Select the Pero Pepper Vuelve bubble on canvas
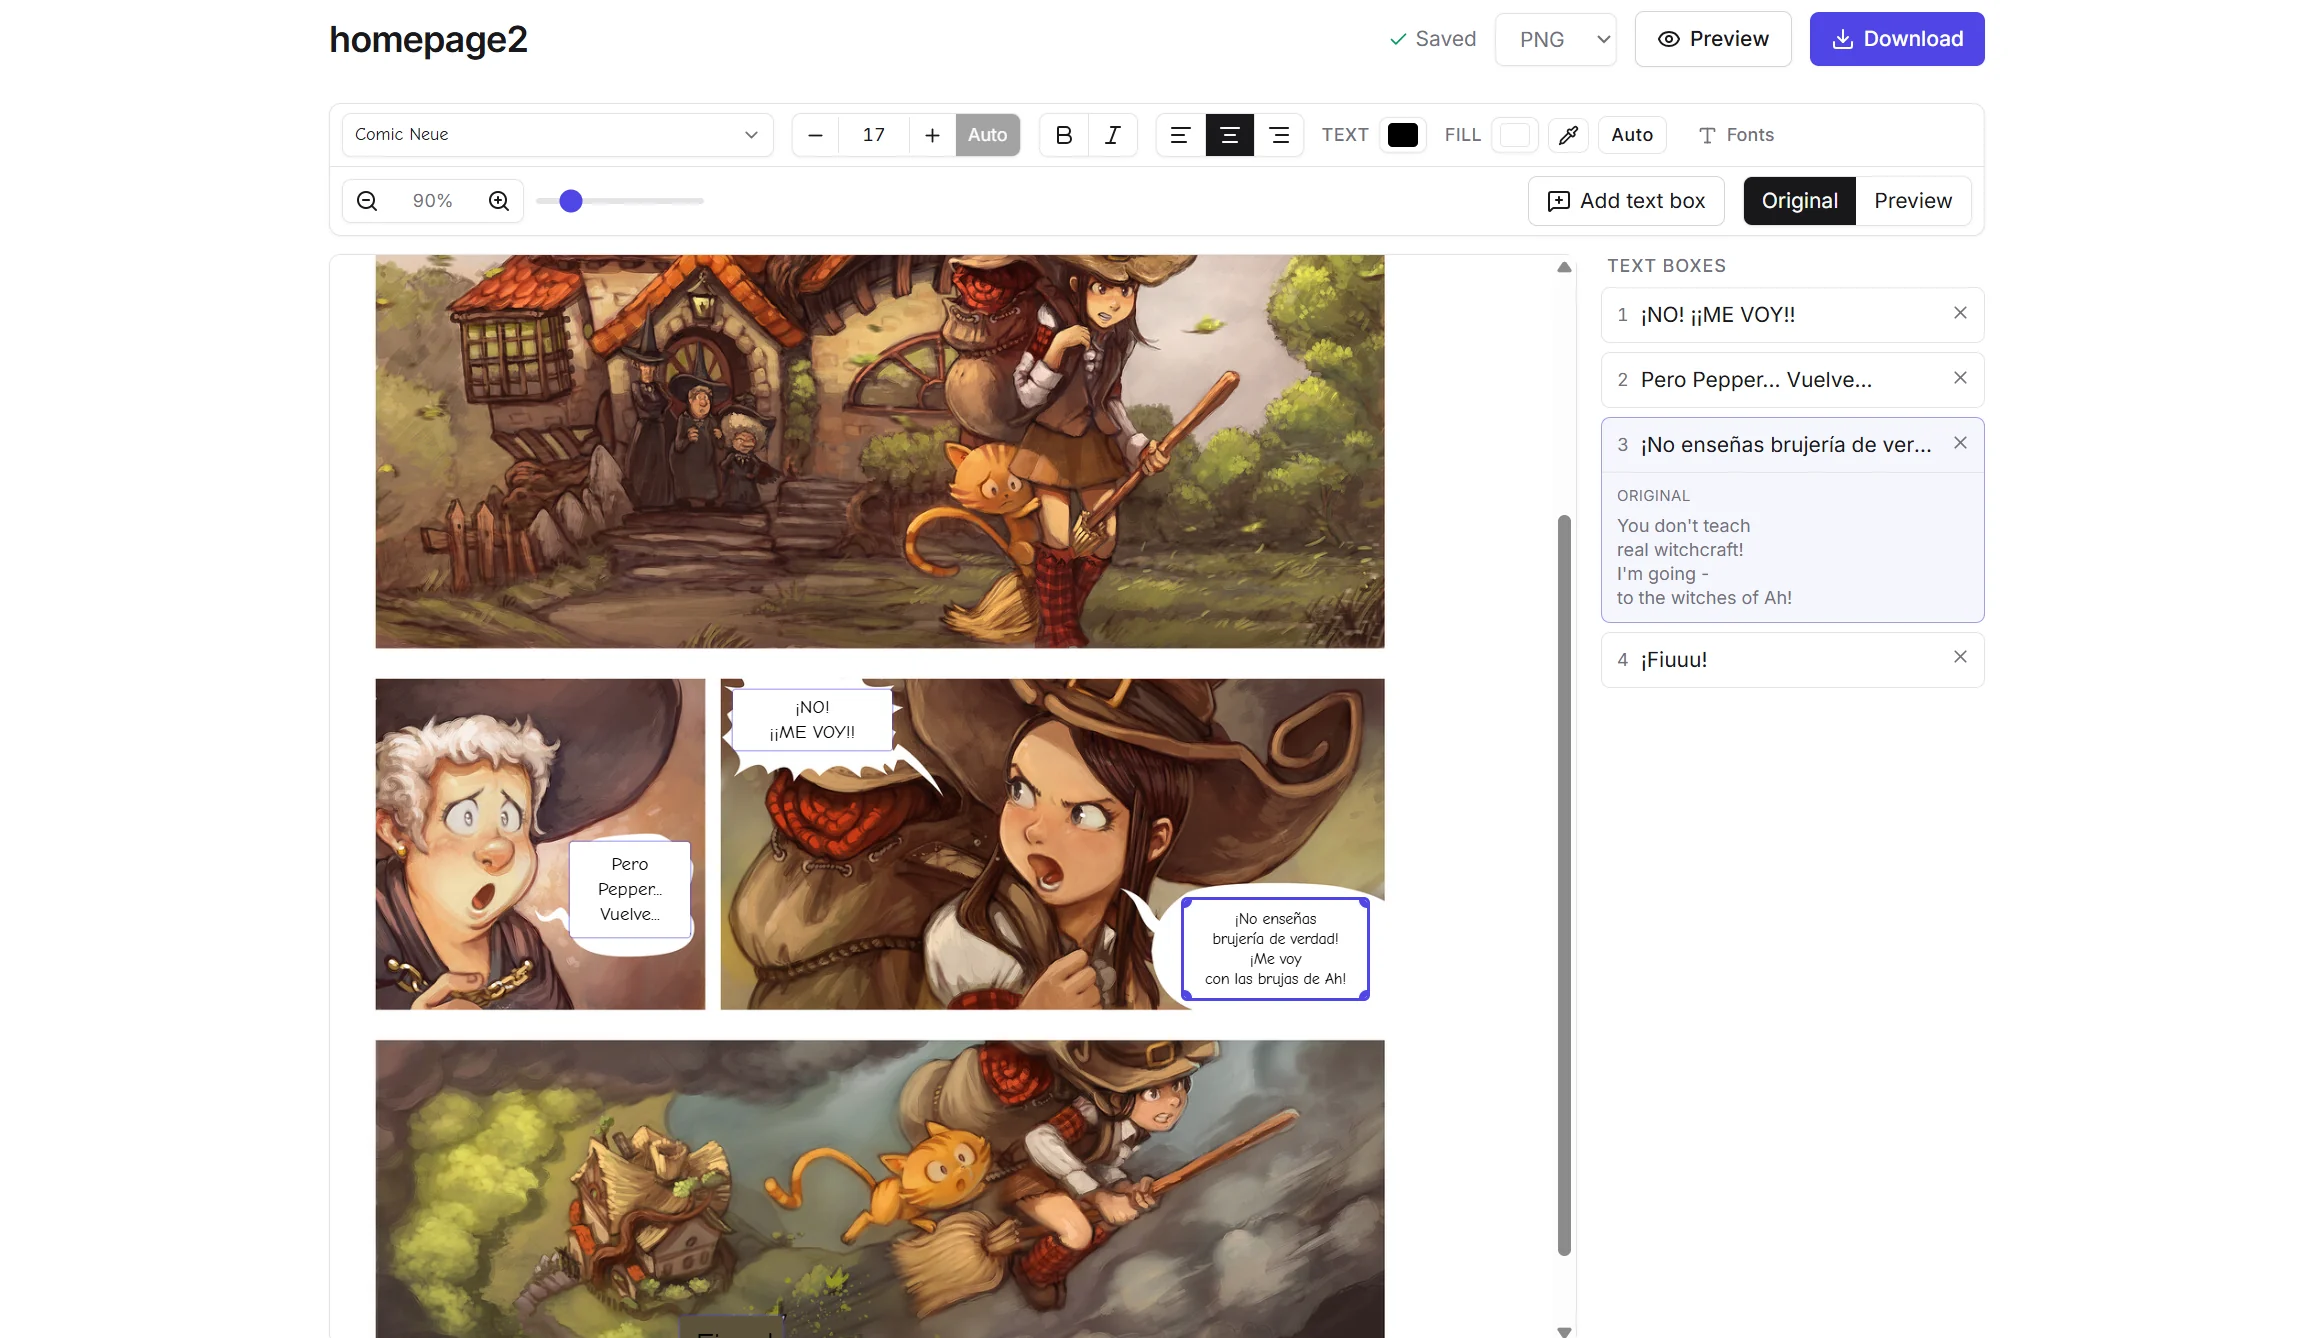This screenshot has width=2315, height=1338. (x=630, y=889)
